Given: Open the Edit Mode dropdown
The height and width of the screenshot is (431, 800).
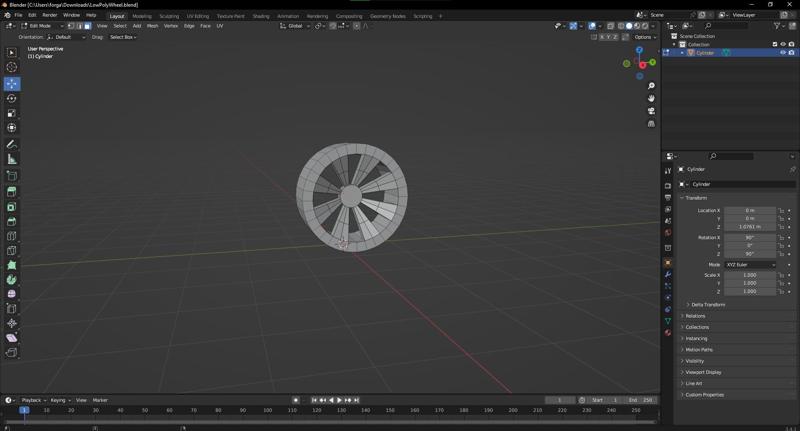Looking at the screenshot, I should pyautogui.click(x=42, y=26).
